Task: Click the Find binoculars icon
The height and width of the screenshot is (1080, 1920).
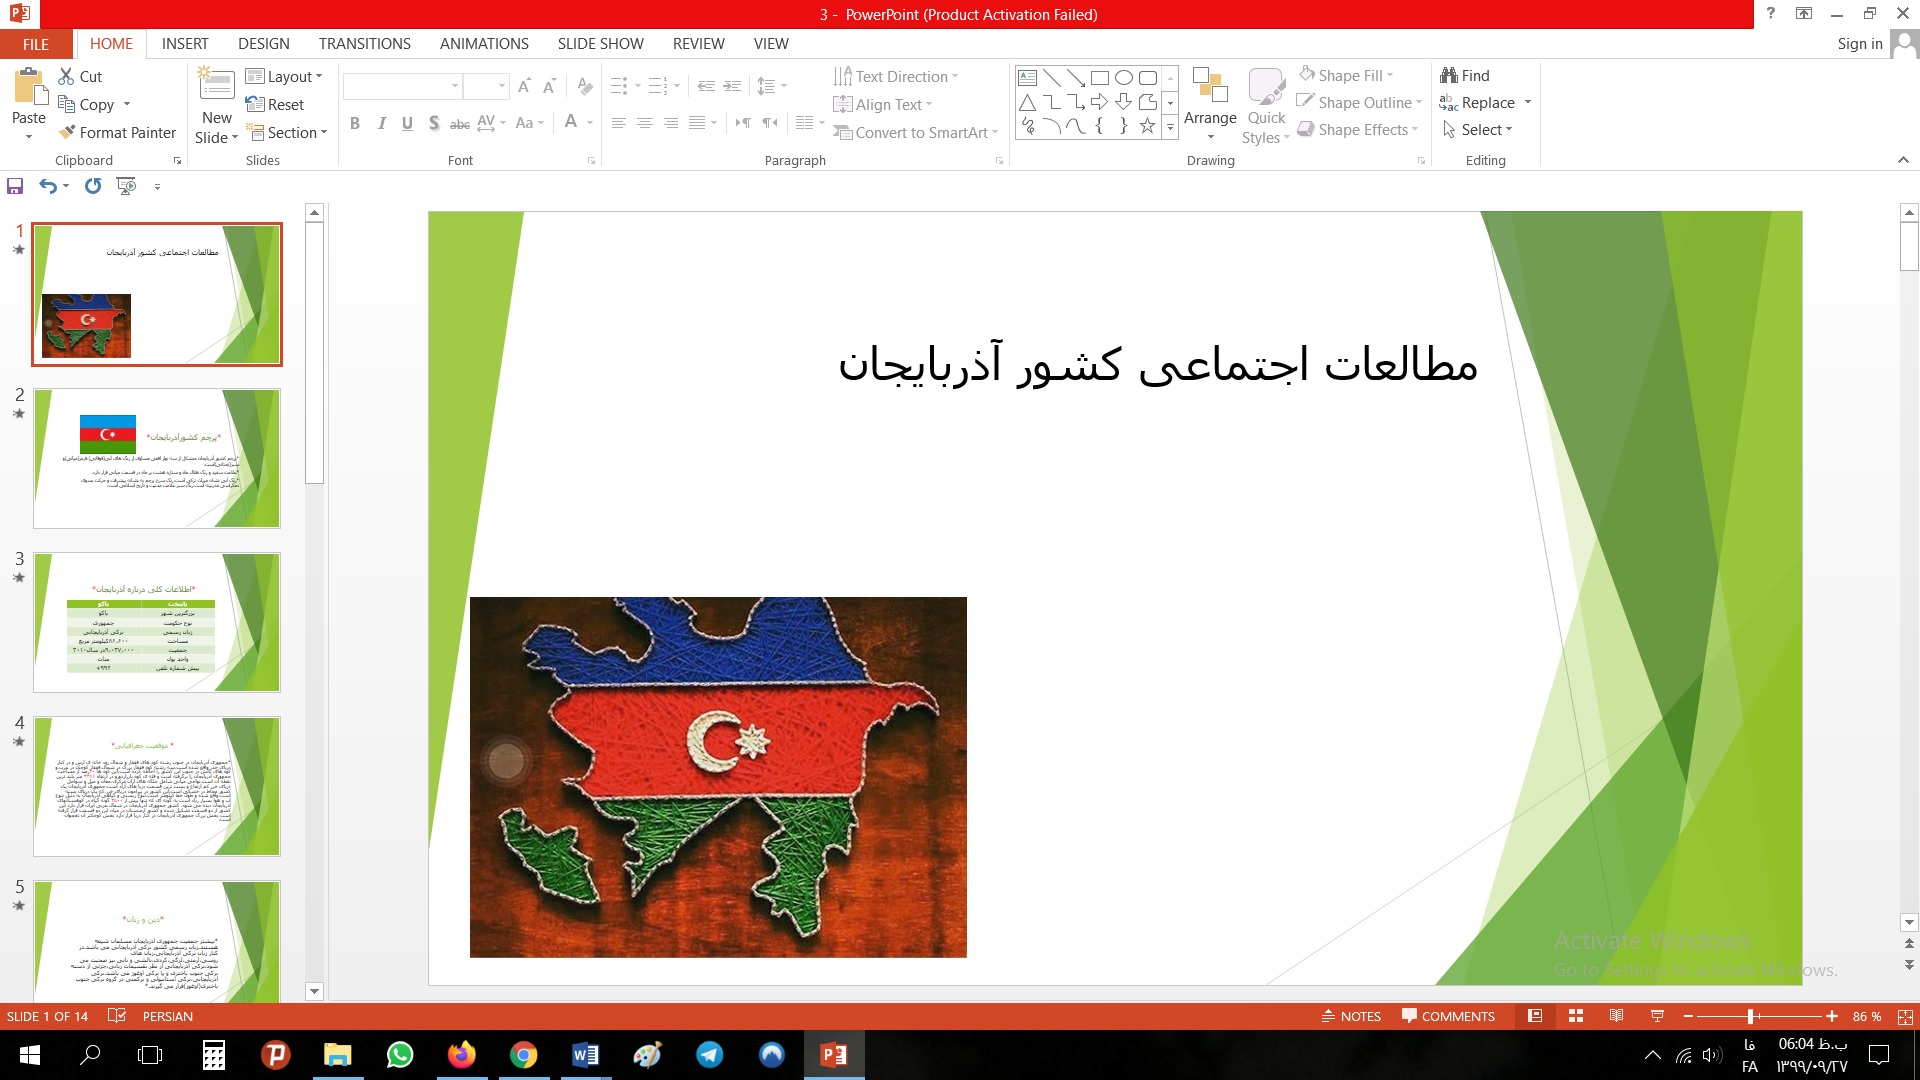Action: pos(1448,75)
